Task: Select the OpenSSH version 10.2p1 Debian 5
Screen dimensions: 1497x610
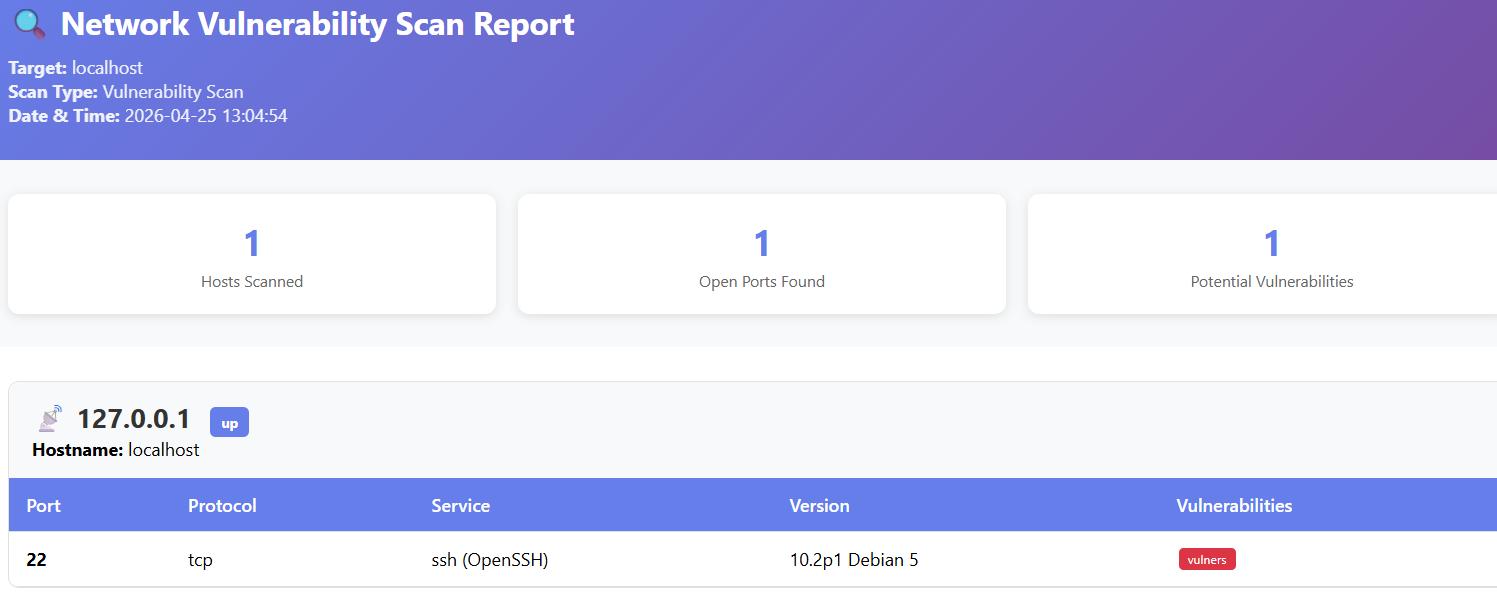Action: pyautogui.click(x=851, y=560)
